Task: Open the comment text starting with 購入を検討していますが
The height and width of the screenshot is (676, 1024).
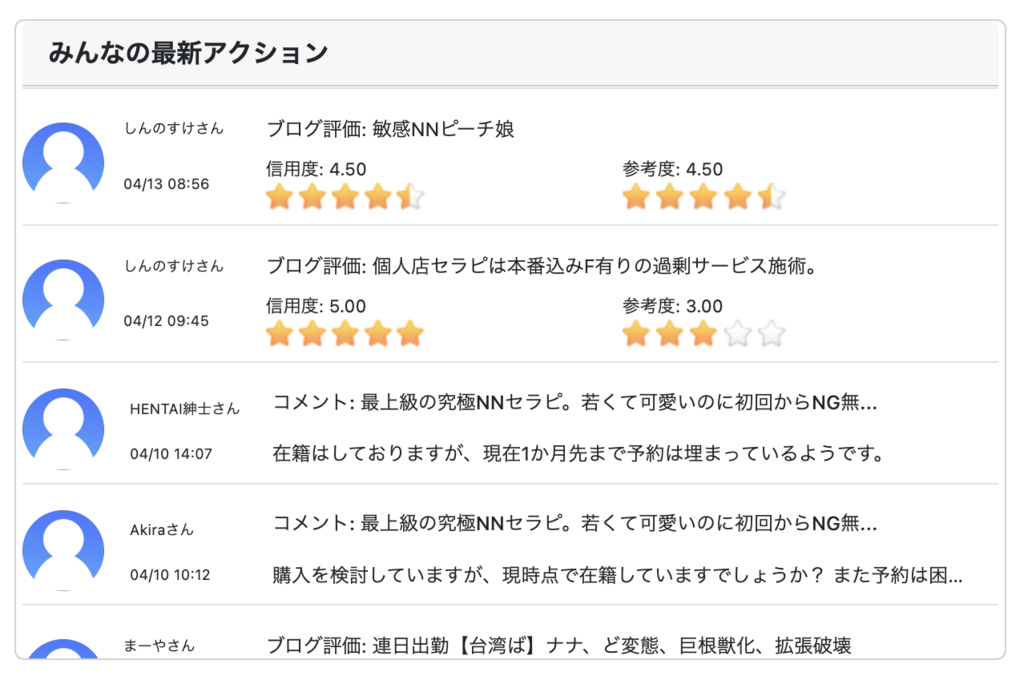Action: [617, 576]
